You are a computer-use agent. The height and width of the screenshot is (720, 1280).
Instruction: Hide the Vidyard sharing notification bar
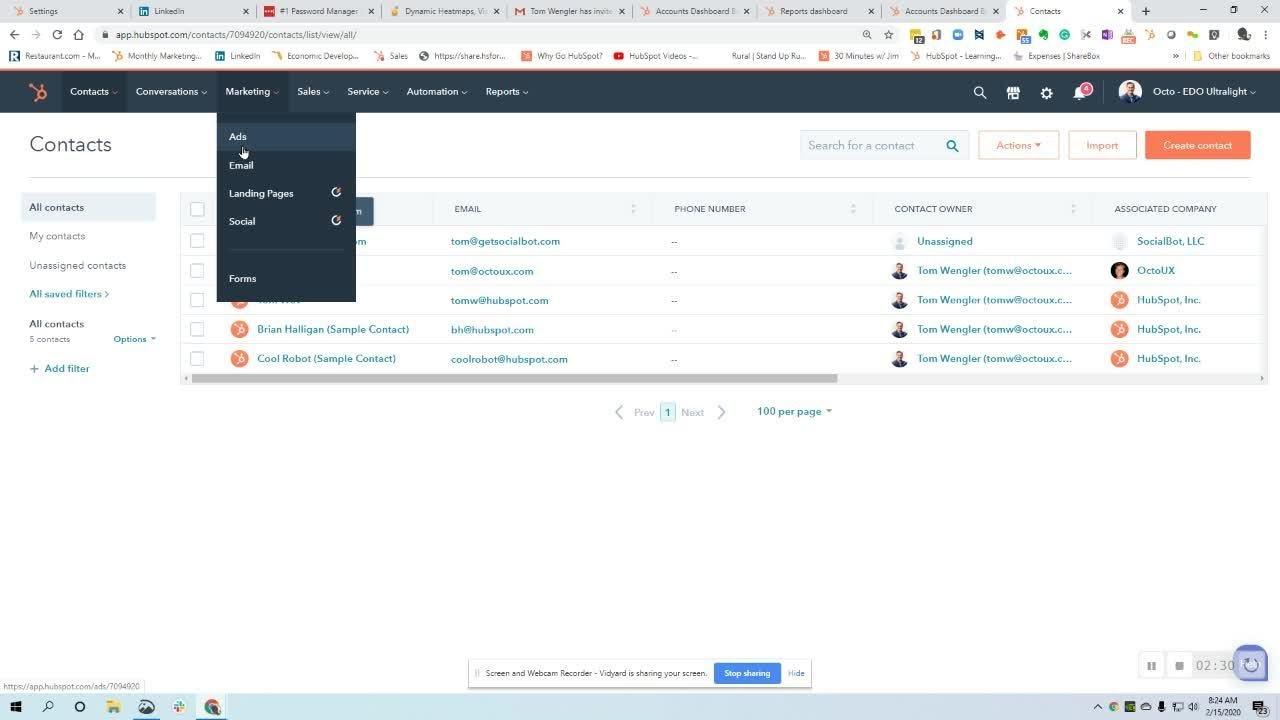[796, 673]
